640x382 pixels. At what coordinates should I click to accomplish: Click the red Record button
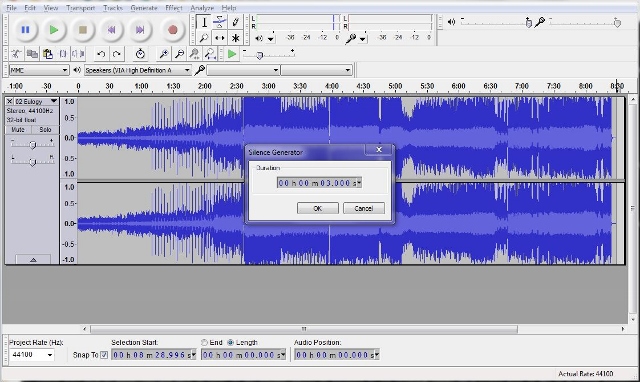pyautogui.click(x=173, y=30)
